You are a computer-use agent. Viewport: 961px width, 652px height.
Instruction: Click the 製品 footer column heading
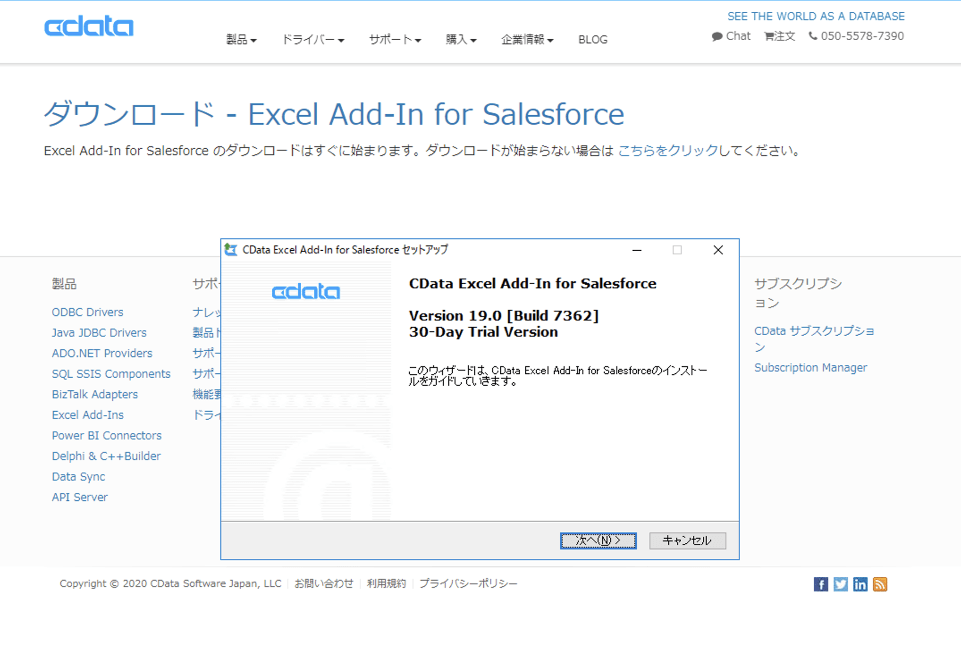64,284
